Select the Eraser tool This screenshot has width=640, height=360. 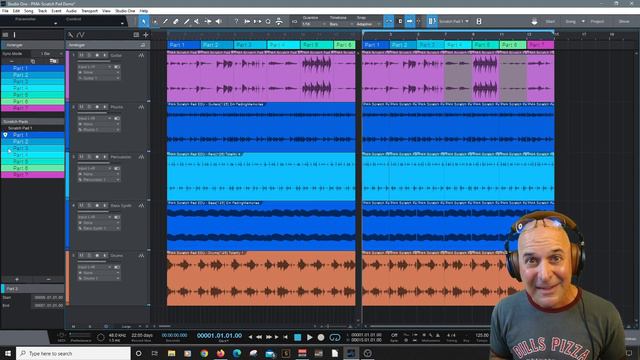tap(176, 21)
